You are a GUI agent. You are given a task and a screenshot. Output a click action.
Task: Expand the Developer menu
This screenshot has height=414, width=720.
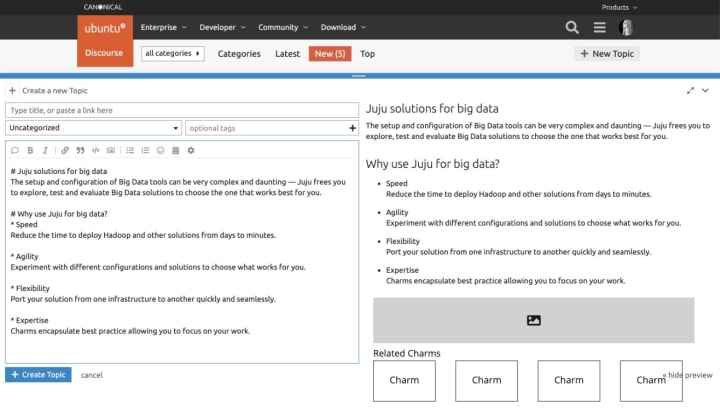pos(222,28)
